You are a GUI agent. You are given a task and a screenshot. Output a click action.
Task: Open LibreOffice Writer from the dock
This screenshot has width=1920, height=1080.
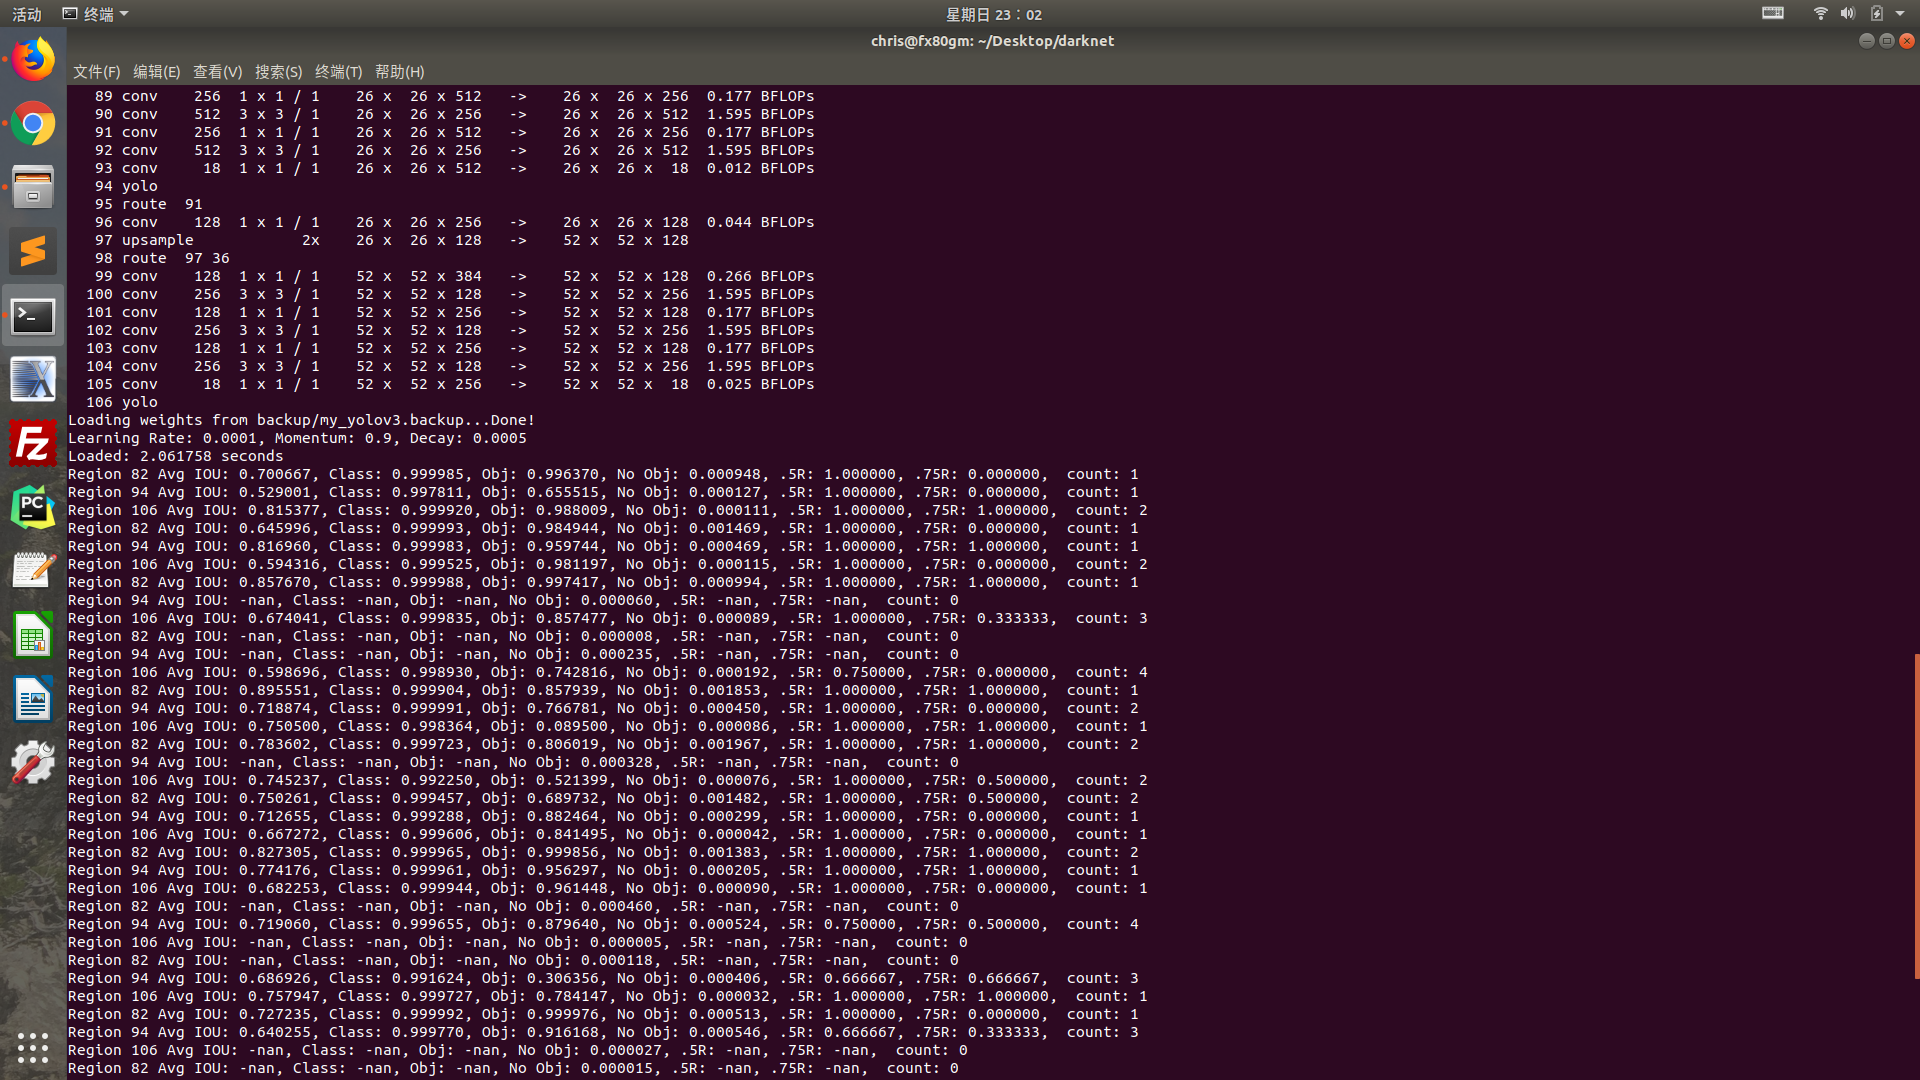pyautogui.click(x=33, y=699)
